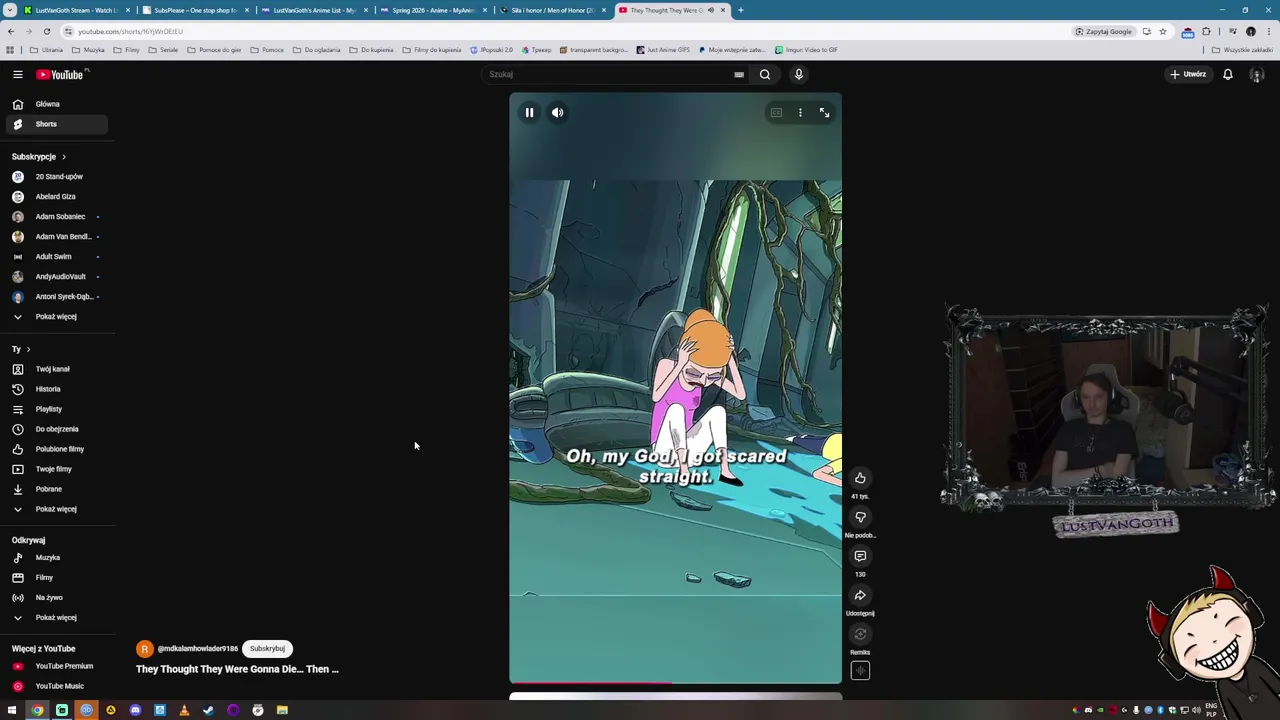Open browser extensions puzzle icon

[1206, 31]
